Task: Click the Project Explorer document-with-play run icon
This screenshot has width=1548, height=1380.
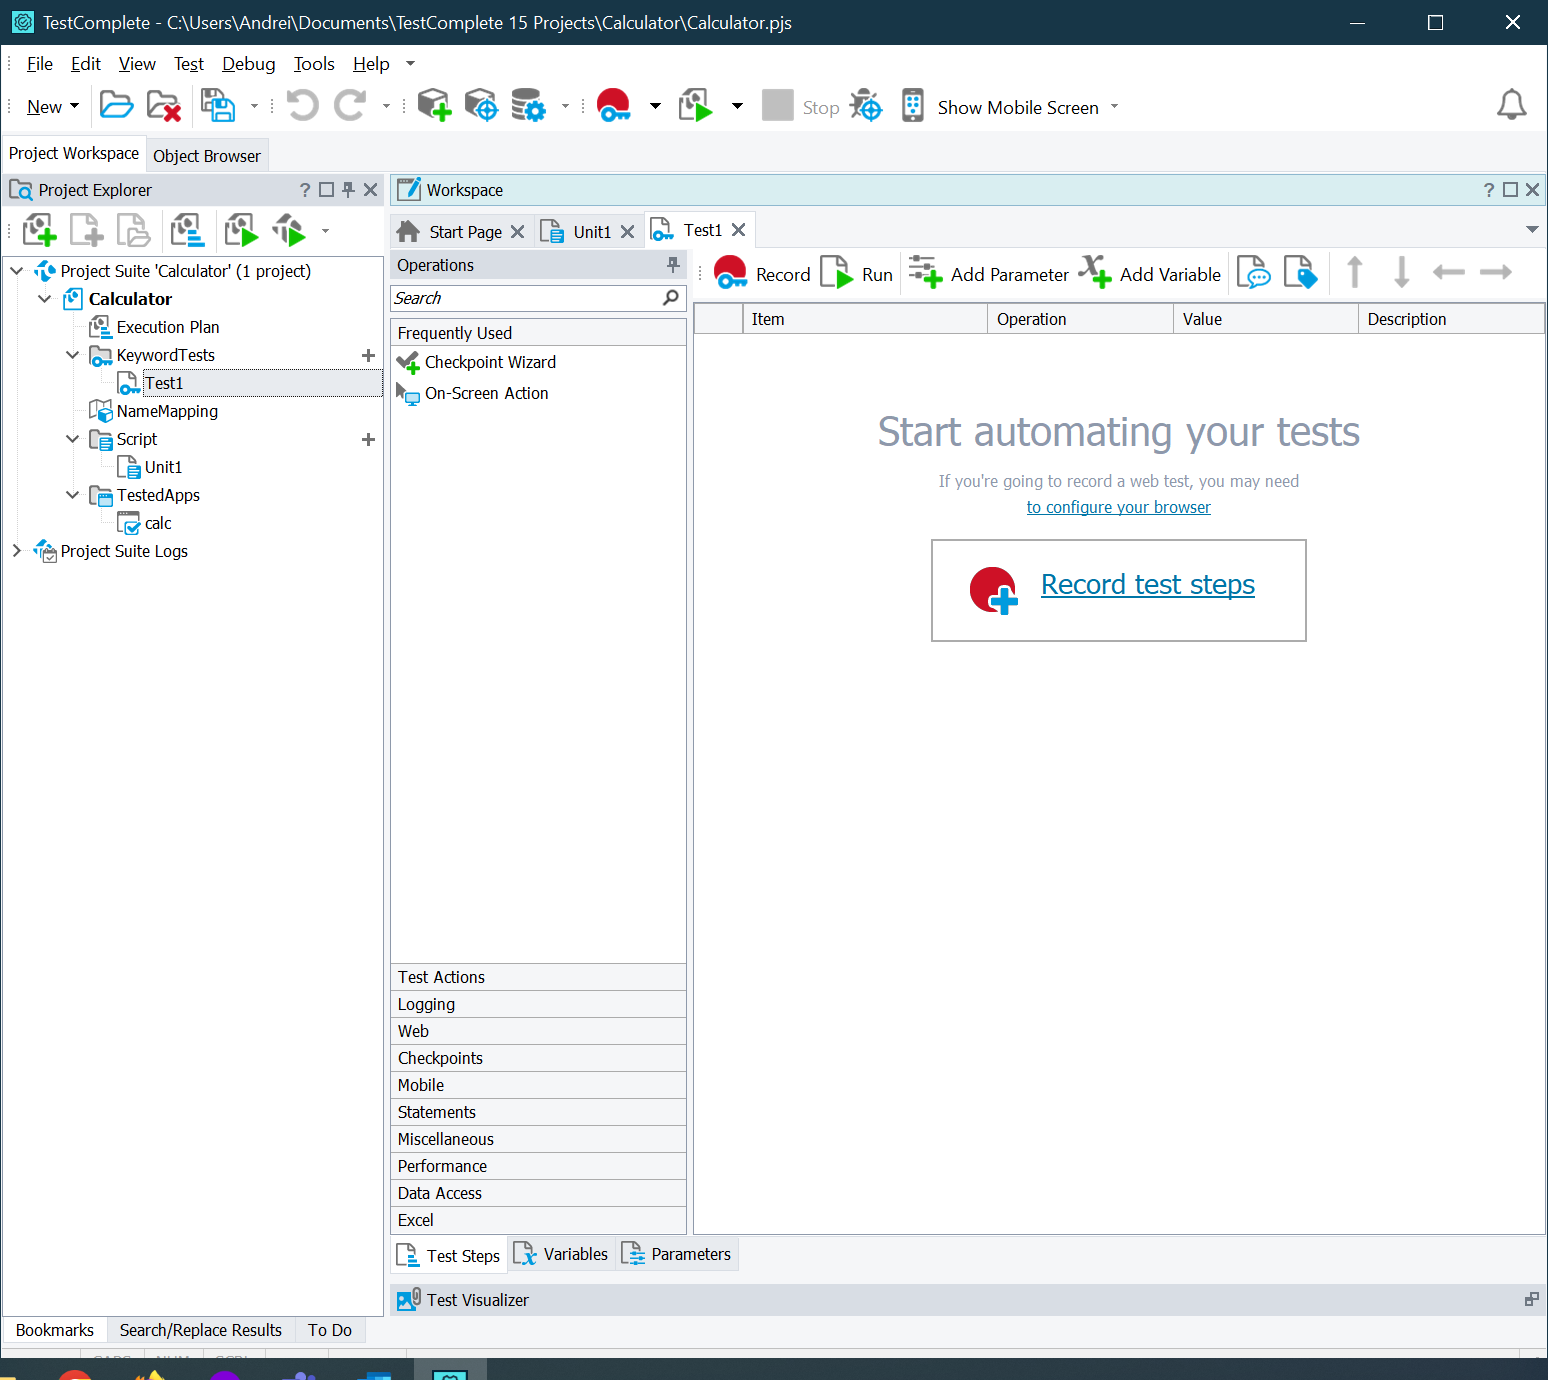Action: tap(241, 231)
